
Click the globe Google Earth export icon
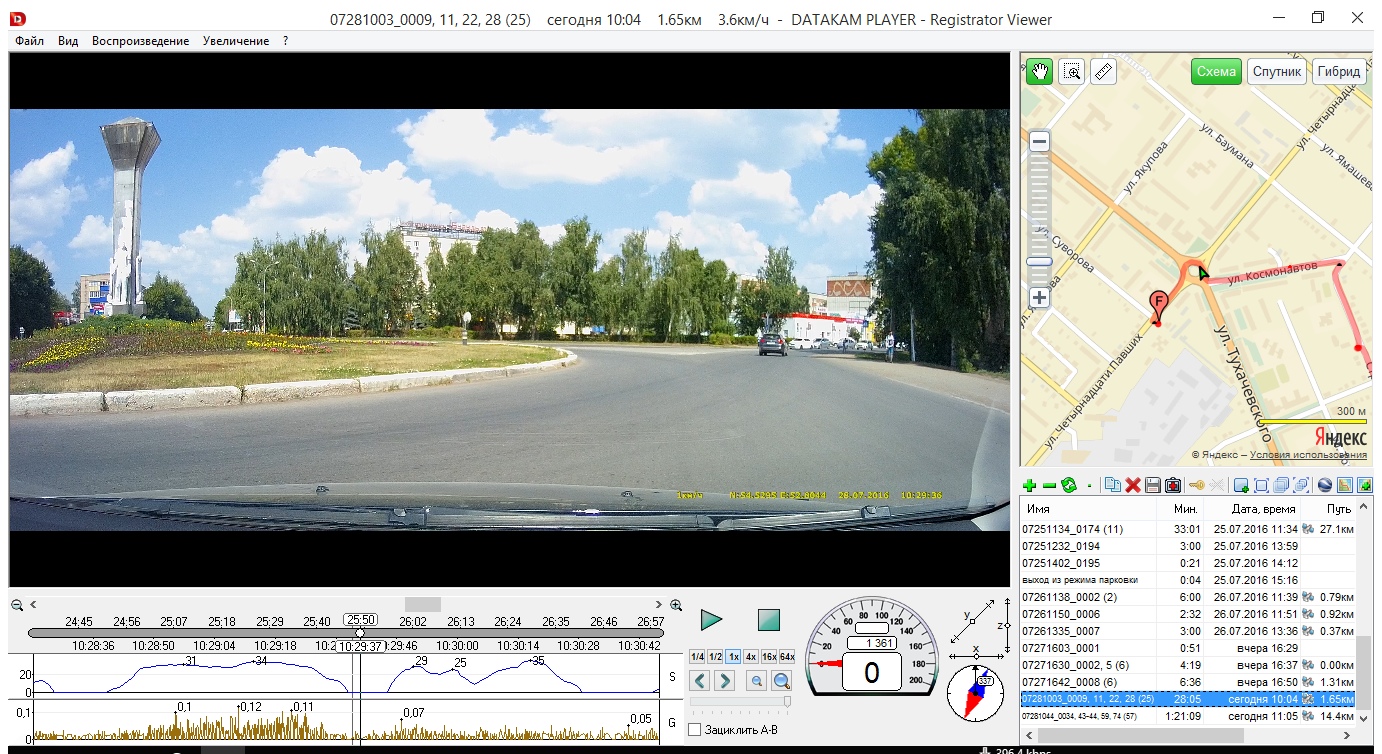pyautogui.click(x=1325, y=485)
